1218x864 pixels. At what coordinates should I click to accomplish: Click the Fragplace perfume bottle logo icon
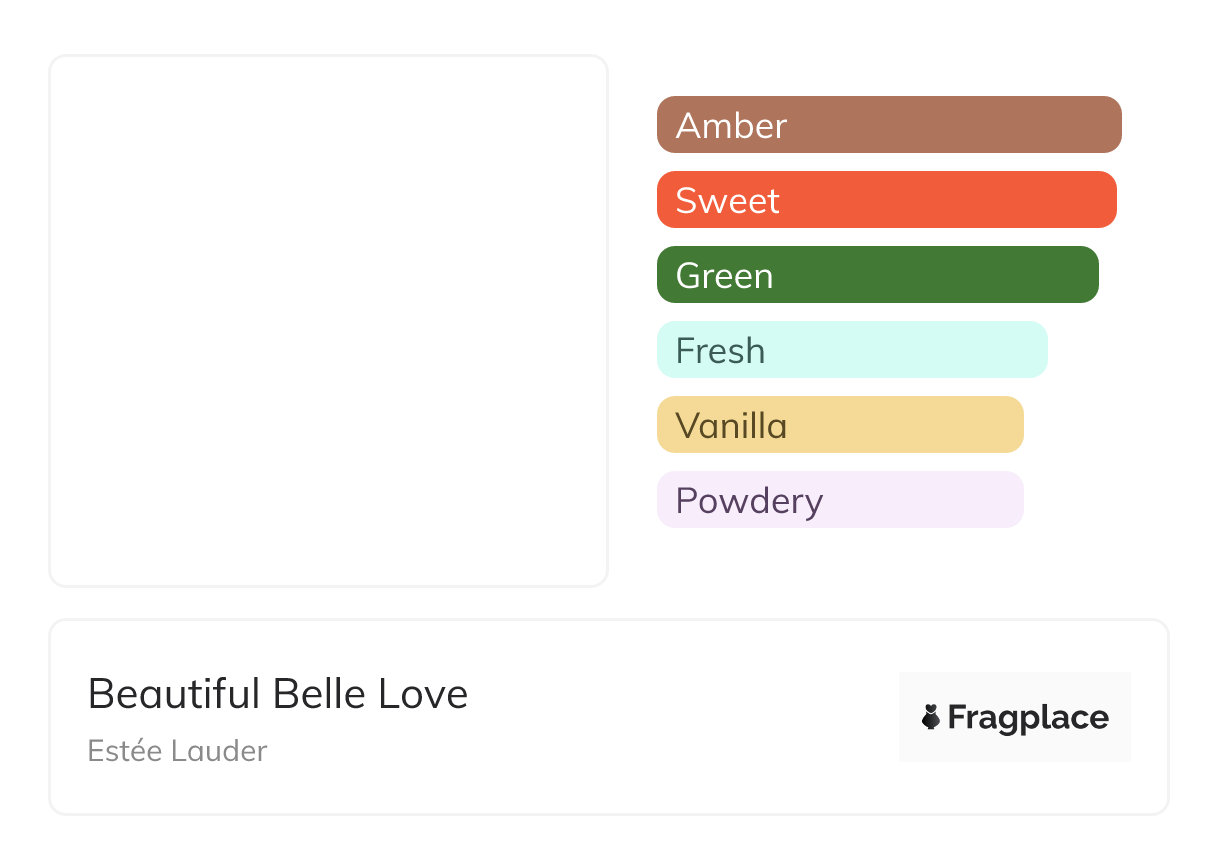tap(931, 717)
